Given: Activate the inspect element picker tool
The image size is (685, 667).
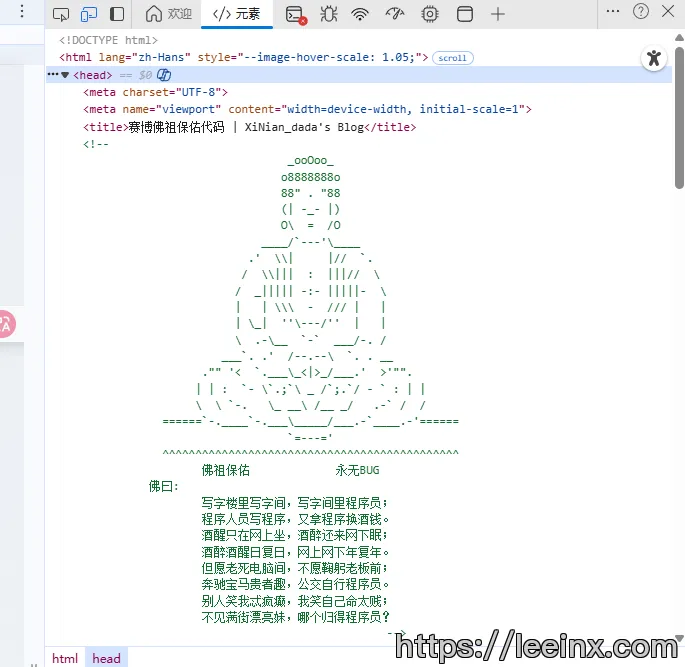Looking at the screenshot, I should pyautogui.click(x=61, y=14).
